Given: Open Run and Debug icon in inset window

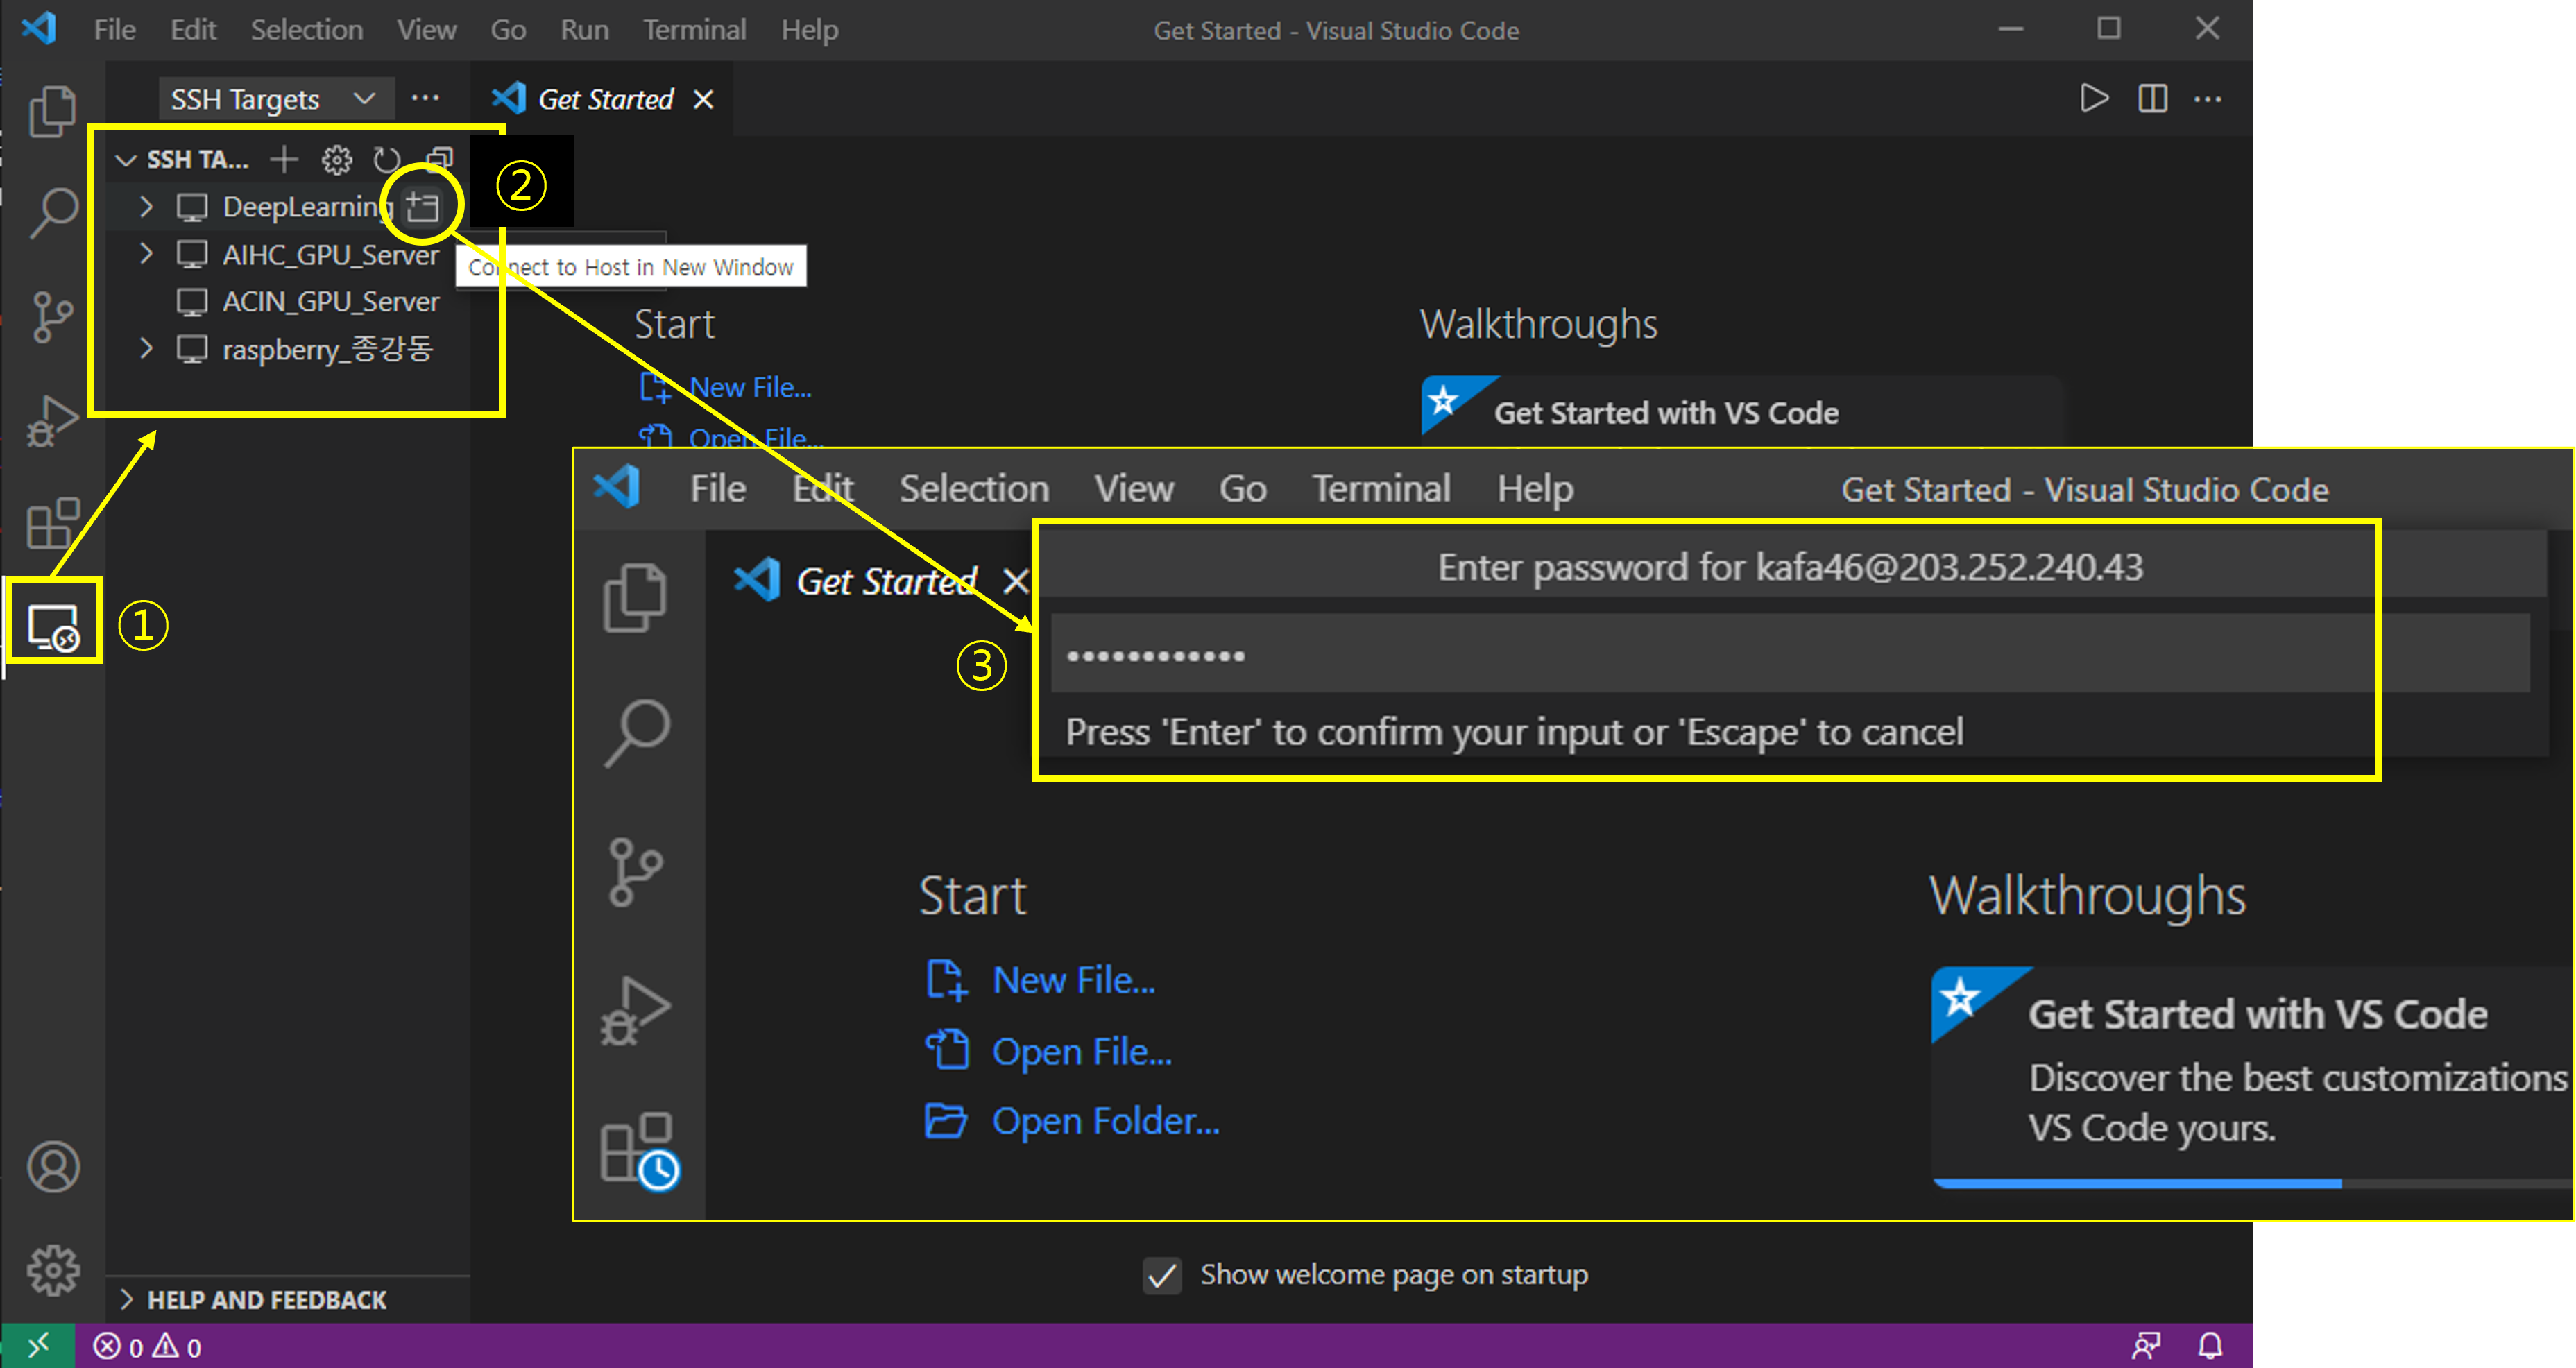Looking at the screenshot, I should click(636, 1010).
